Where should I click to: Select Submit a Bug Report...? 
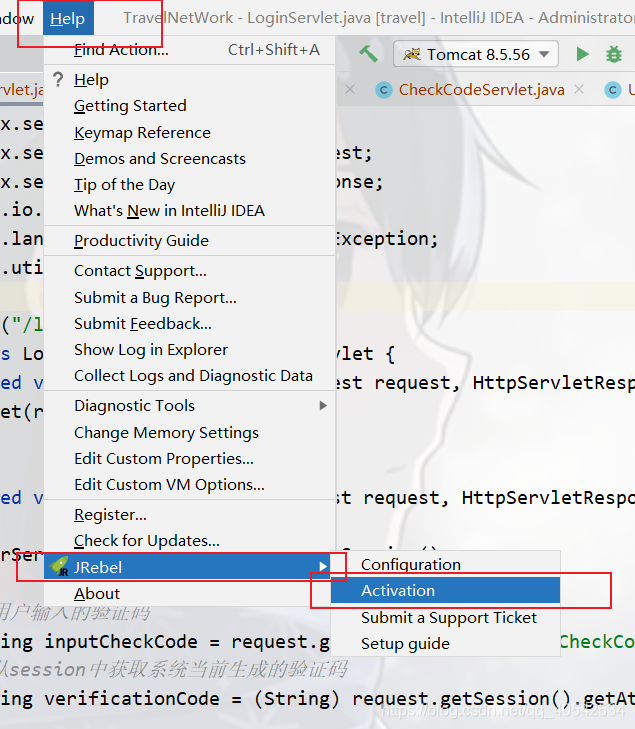(190, 298)
